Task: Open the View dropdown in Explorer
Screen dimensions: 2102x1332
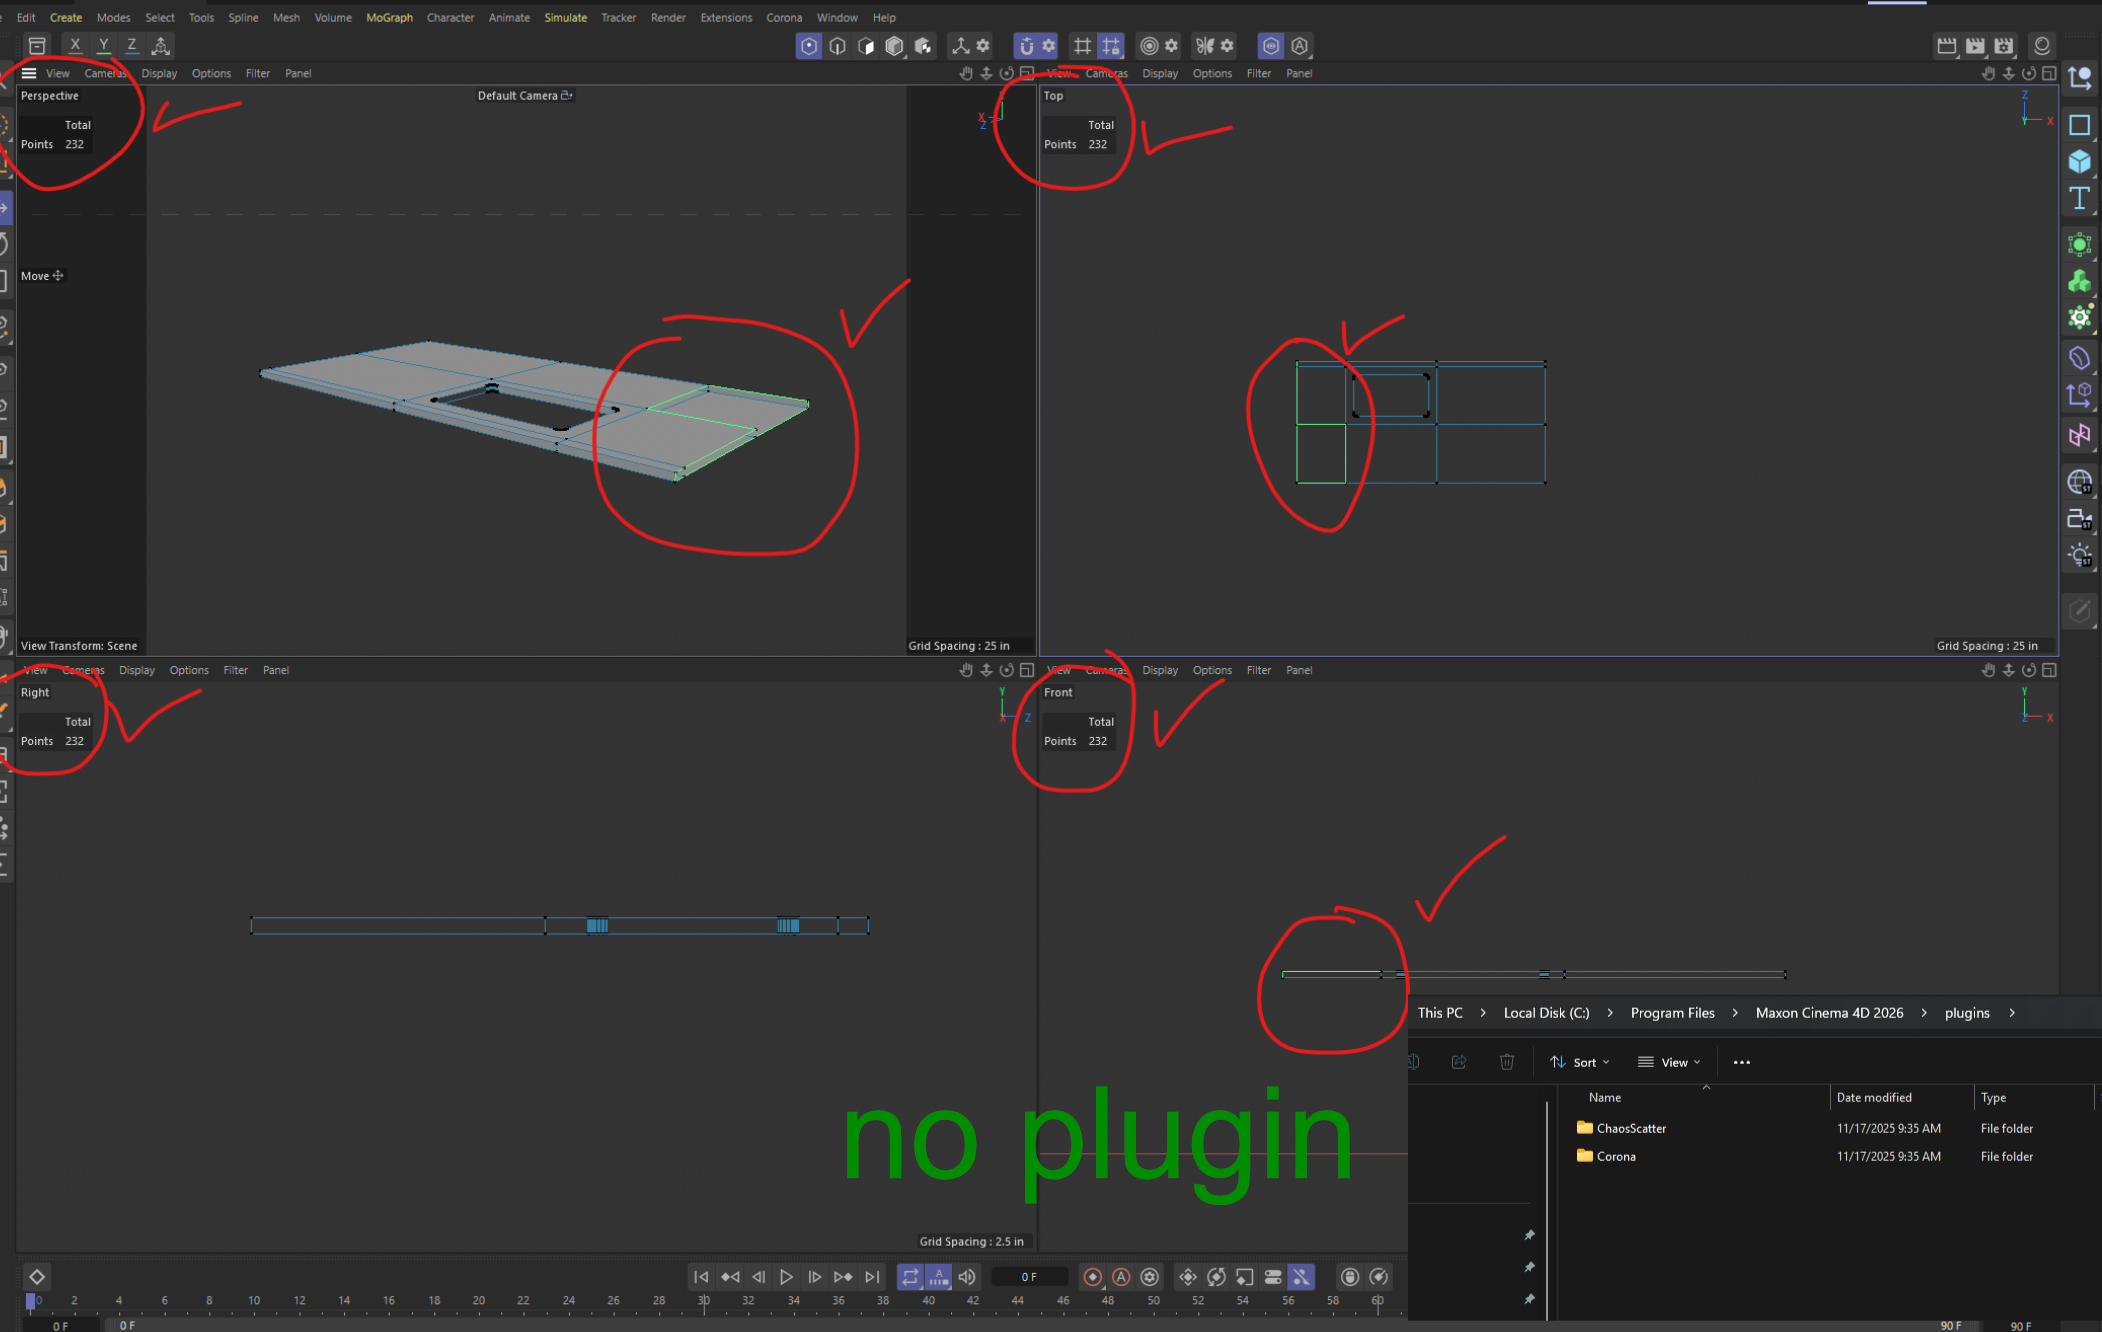Action: pos(1669,1062)
